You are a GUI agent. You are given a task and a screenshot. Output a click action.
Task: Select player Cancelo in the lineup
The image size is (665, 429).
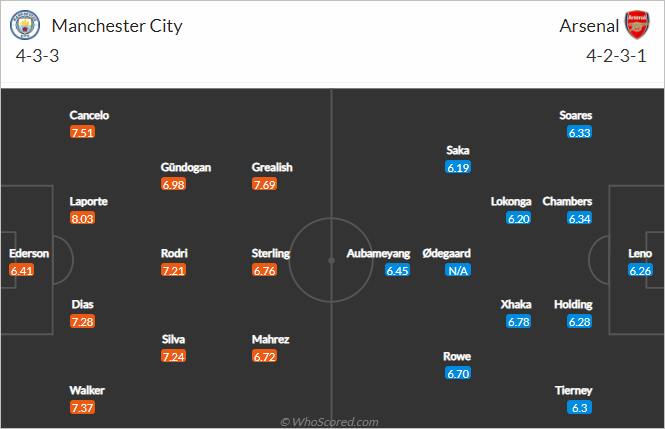(x=89, y=115)
